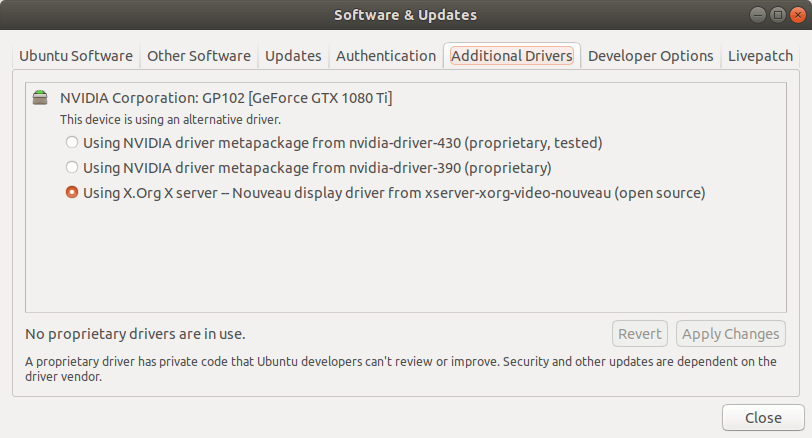Select the Nouveau open source display driver
The image size is (812, 438).
tap(72, 193)
